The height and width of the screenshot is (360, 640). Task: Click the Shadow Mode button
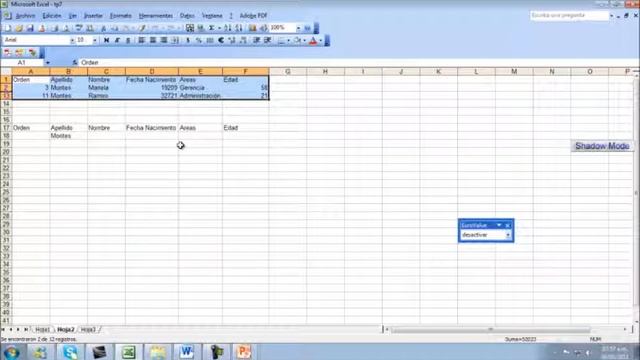click(602, 146)
